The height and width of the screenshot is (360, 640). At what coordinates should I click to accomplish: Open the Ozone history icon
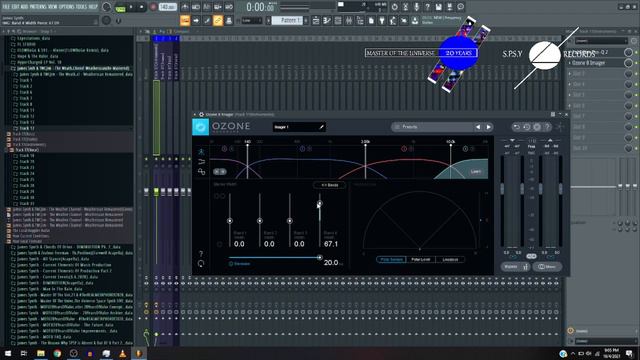(x=527, y=127)
